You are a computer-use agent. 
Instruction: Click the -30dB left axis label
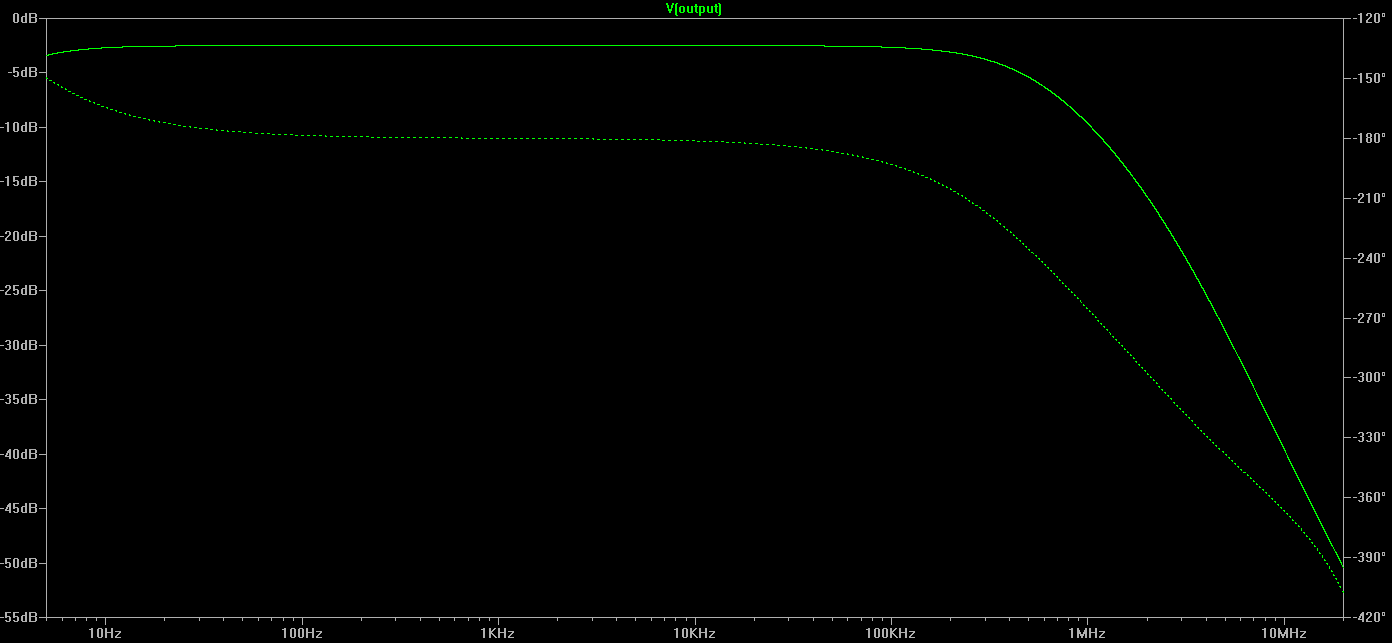pyautogui.click(x=20, y=345)
